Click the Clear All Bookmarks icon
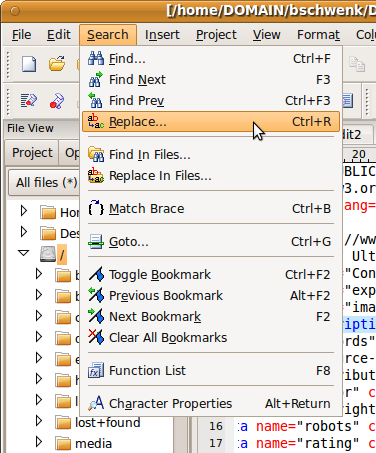The height and width of the screenshot is (453, 376). click(x=96, y=338)
